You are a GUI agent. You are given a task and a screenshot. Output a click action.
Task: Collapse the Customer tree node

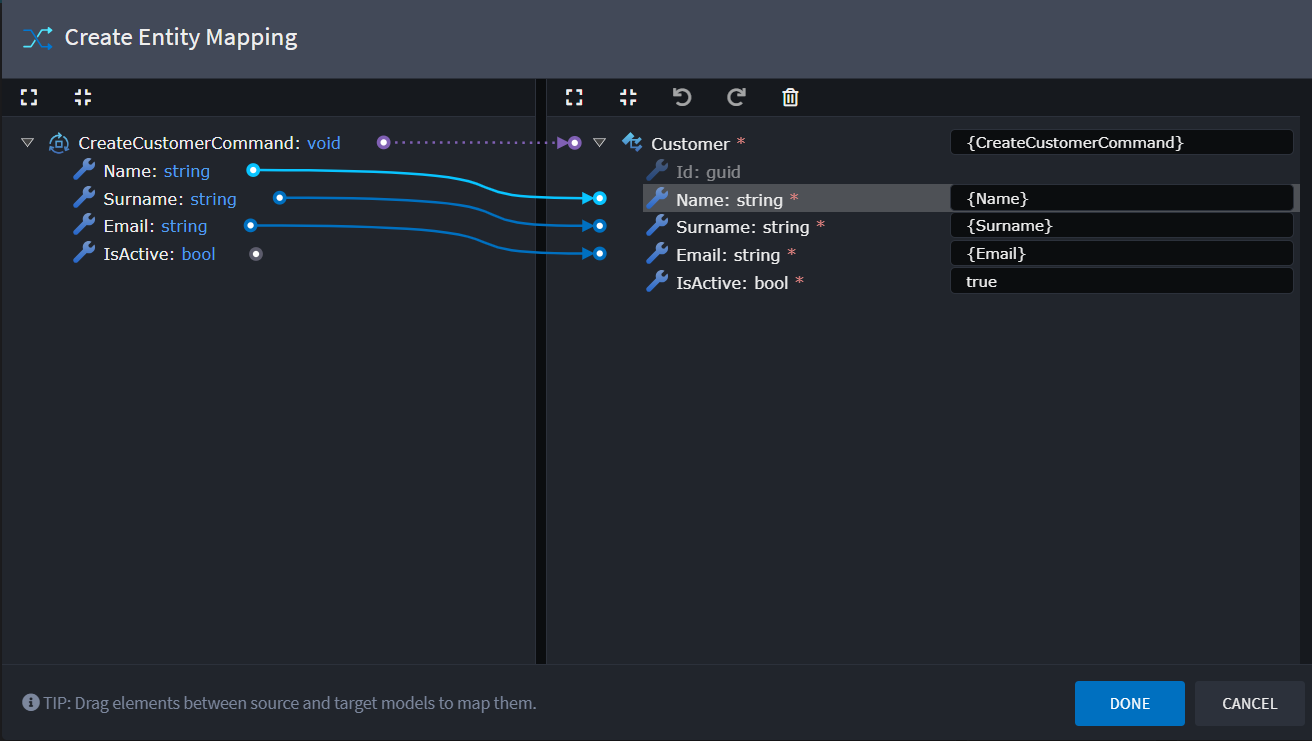pos(599,143)
